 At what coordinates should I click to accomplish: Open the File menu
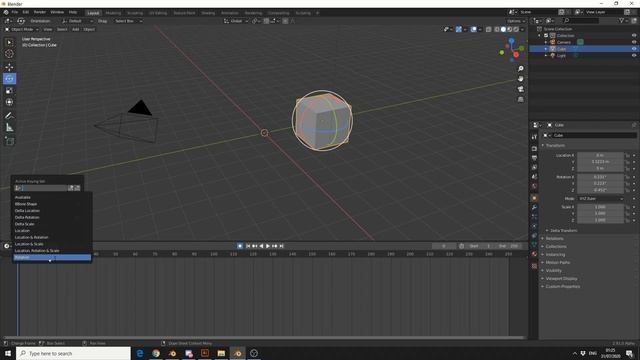tap(15, 12)
